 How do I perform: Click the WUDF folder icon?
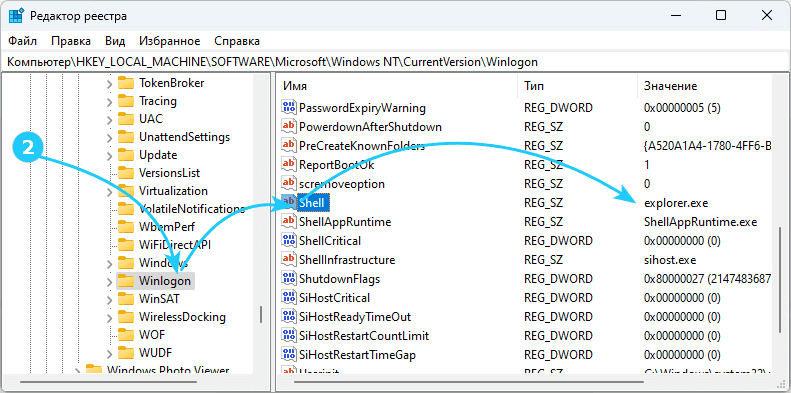click(x=125, y=352)
